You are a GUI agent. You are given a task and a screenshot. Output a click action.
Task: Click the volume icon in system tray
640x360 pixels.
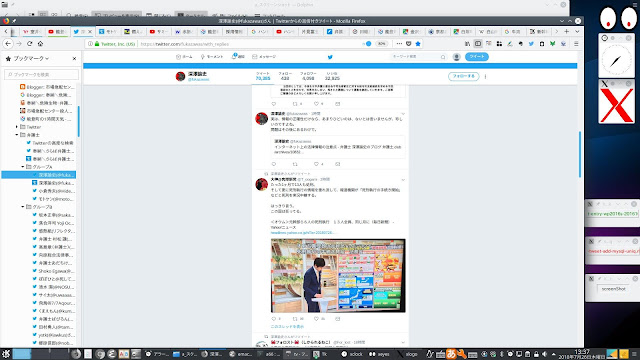(545, 354)
